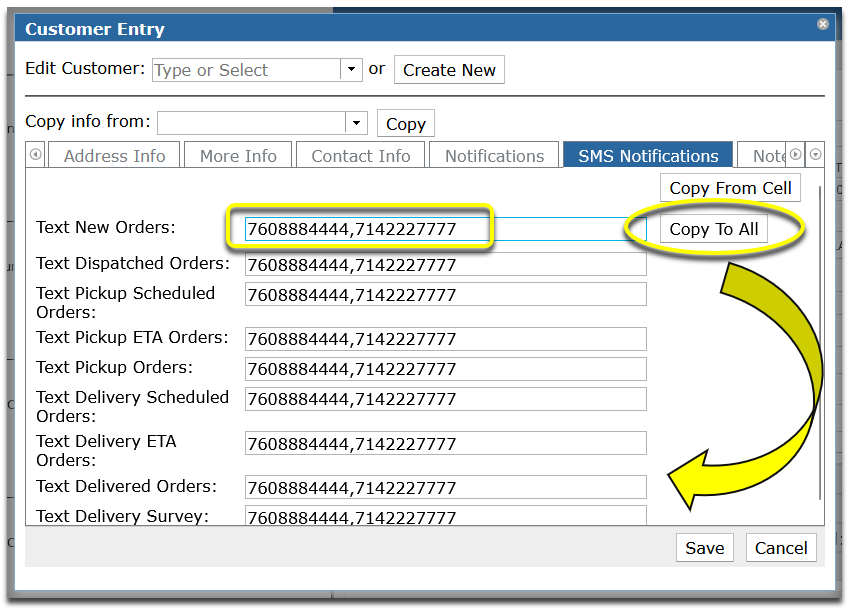Click Copy From Cell
This screenshot has height=612, width=852.
tap(730, 187)
